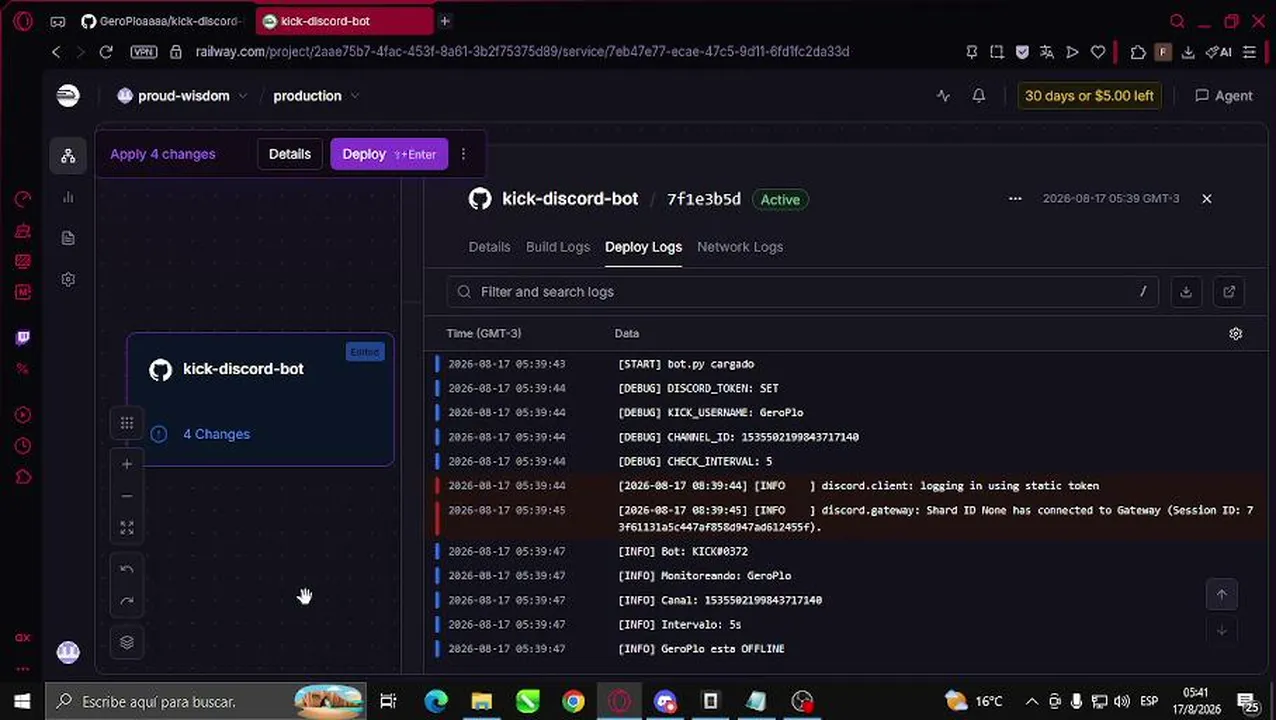Image resolution: width=1276 pixels, height=720 pixels.
Task: Zoom in on the canvas
Action: click(x=127, y=464)
